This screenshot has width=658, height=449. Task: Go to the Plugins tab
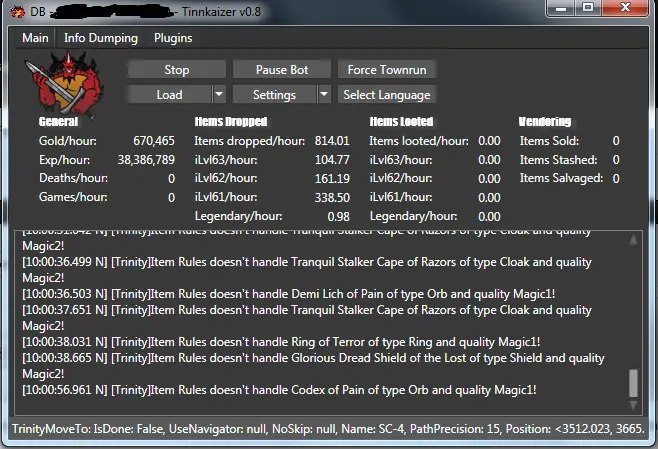(173, 38)
